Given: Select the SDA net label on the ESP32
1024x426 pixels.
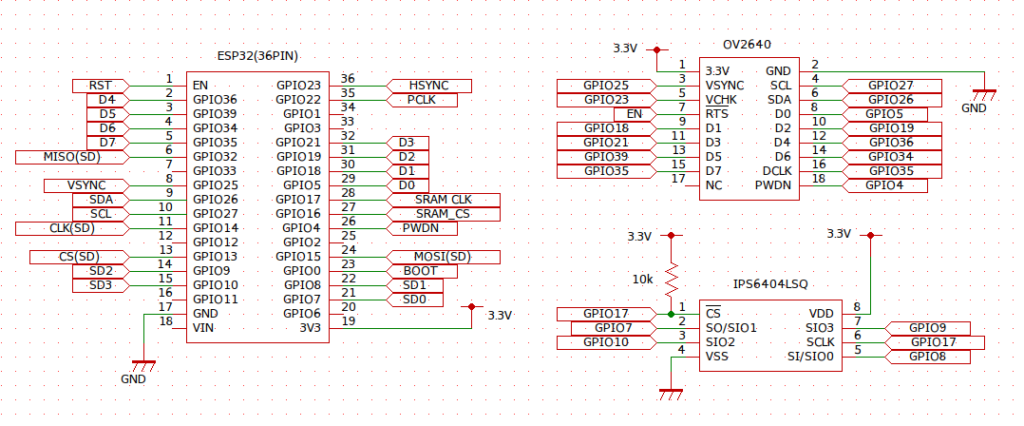Looking at the screenshot, I should 101,200.
